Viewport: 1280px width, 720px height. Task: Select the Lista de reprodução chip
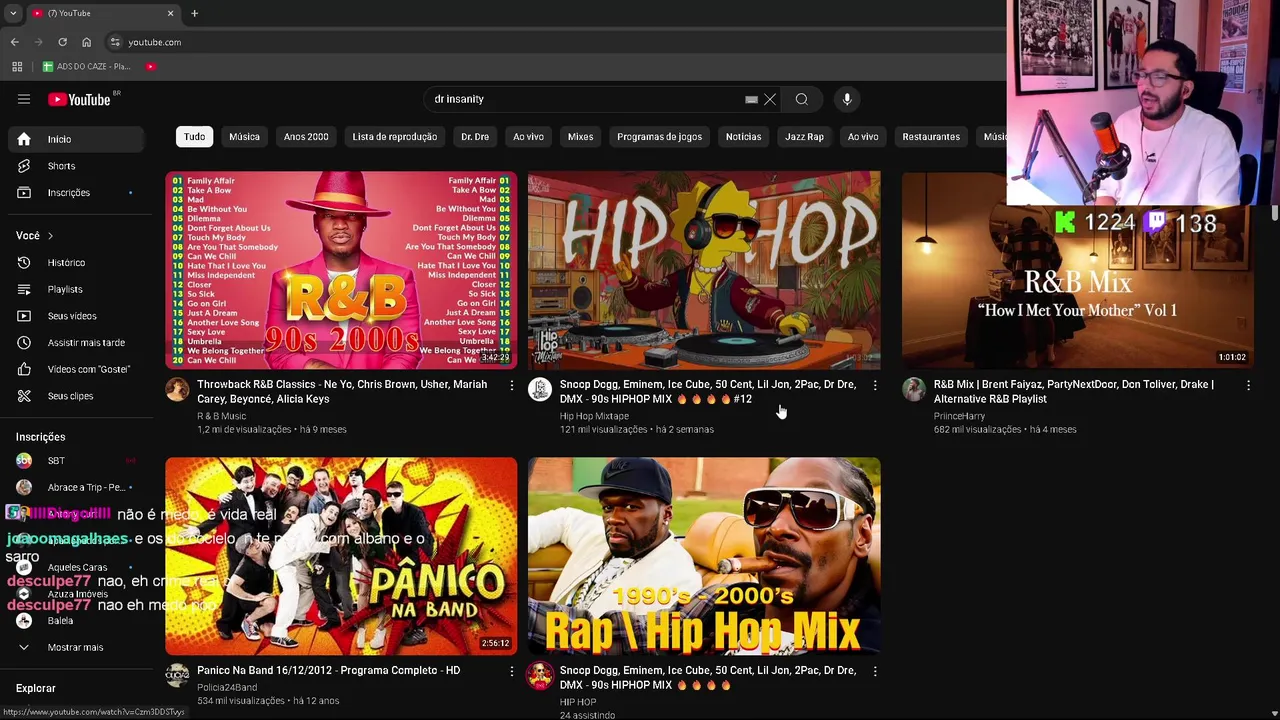(395, 137)
